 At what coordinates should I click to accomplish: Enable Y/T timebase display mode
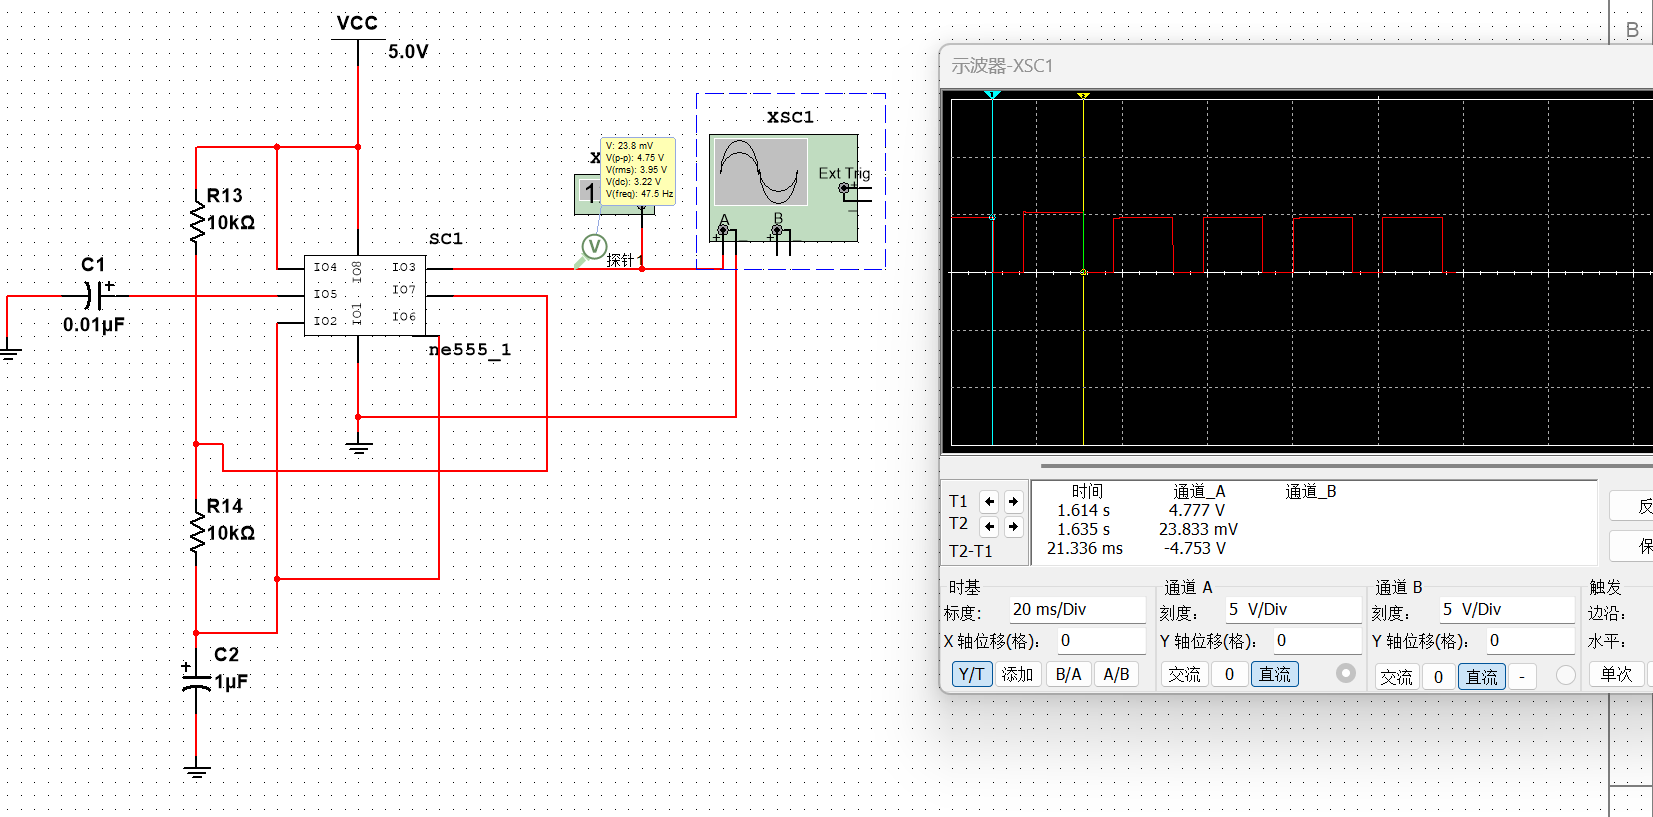click(x=971, y=674)
